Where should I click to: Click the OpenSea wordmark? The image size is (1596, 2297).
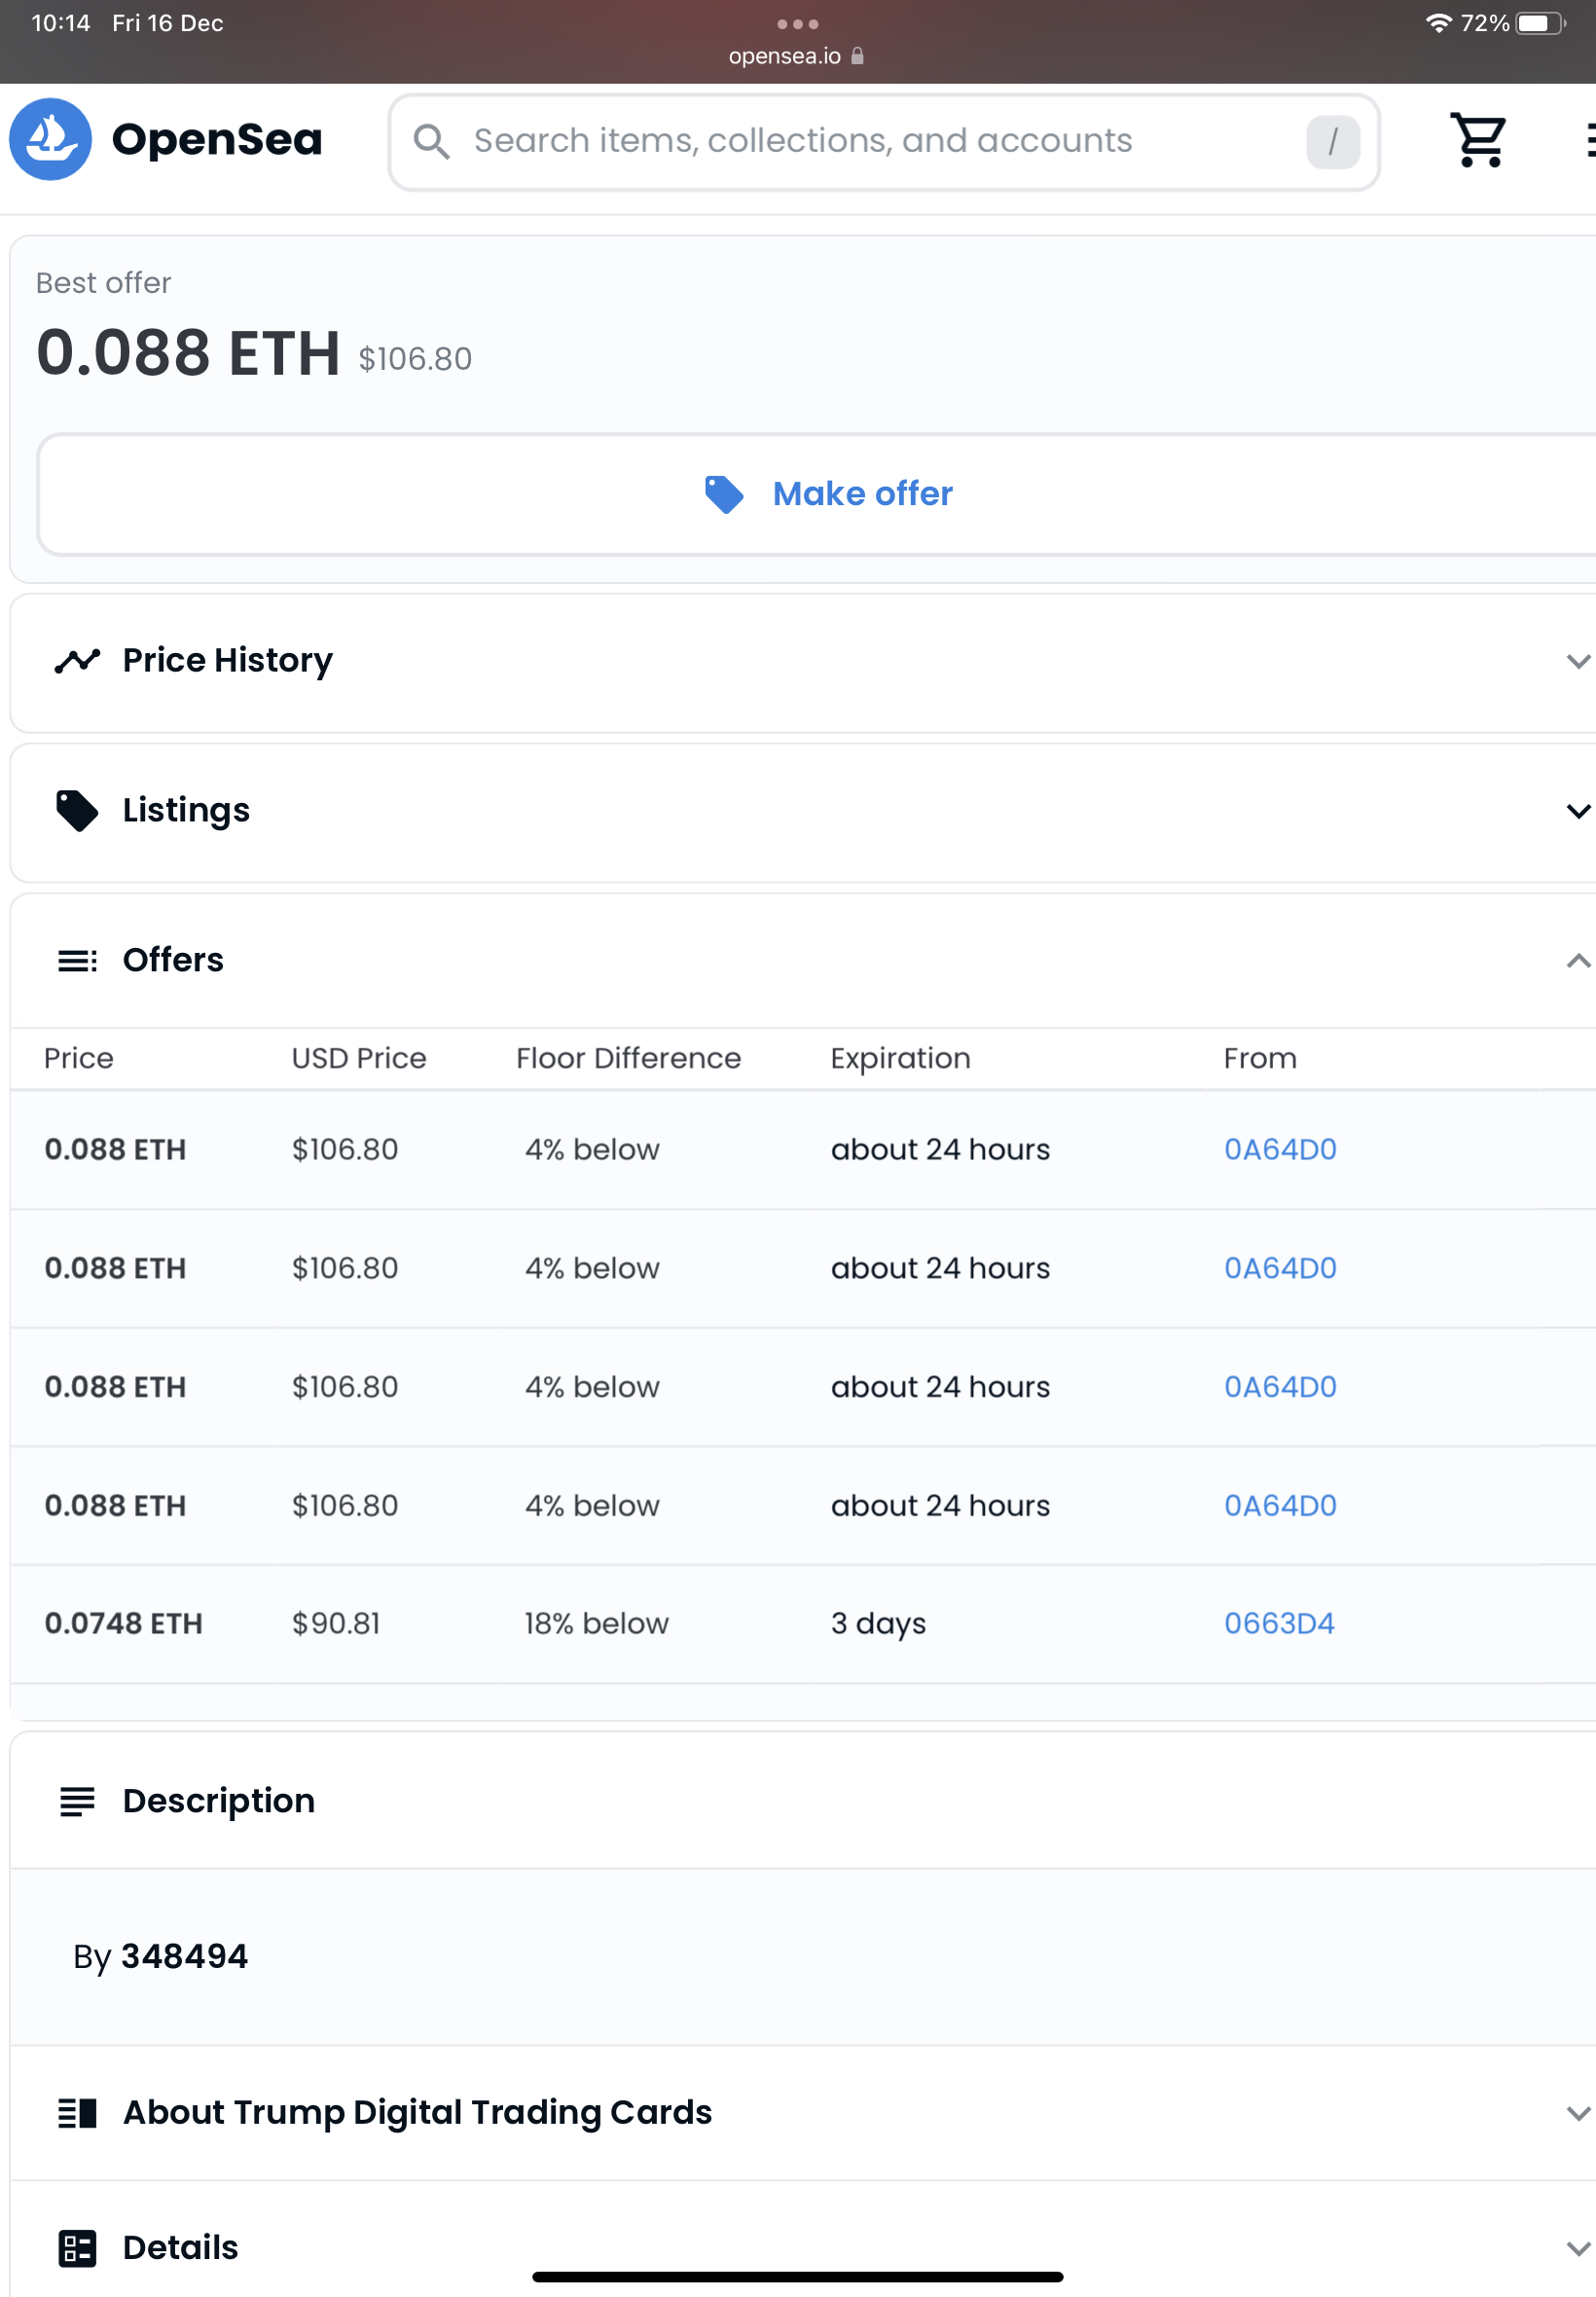pos(217,139)
